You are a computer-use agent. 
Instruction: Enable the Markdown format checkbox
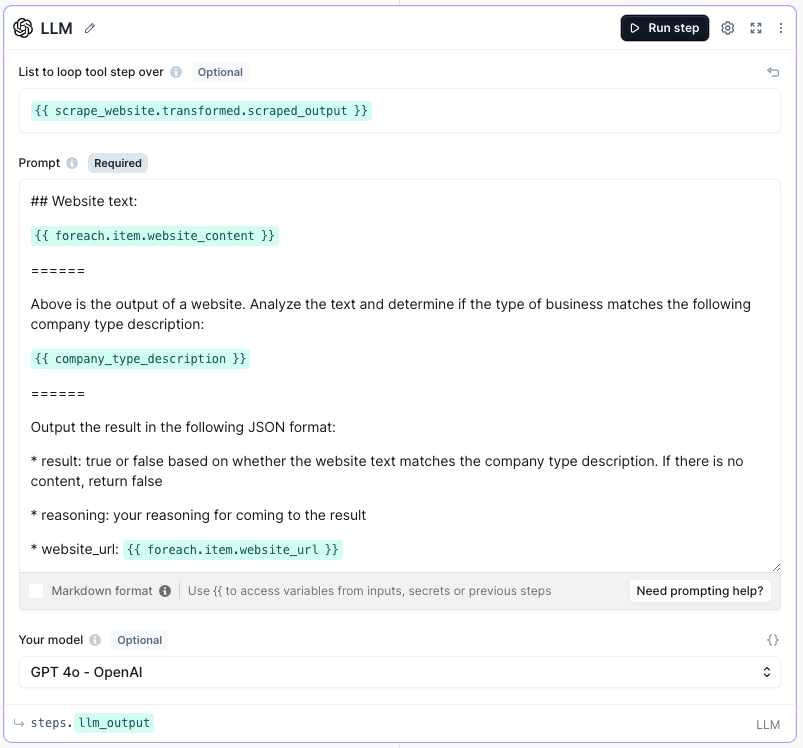[36, 591]
